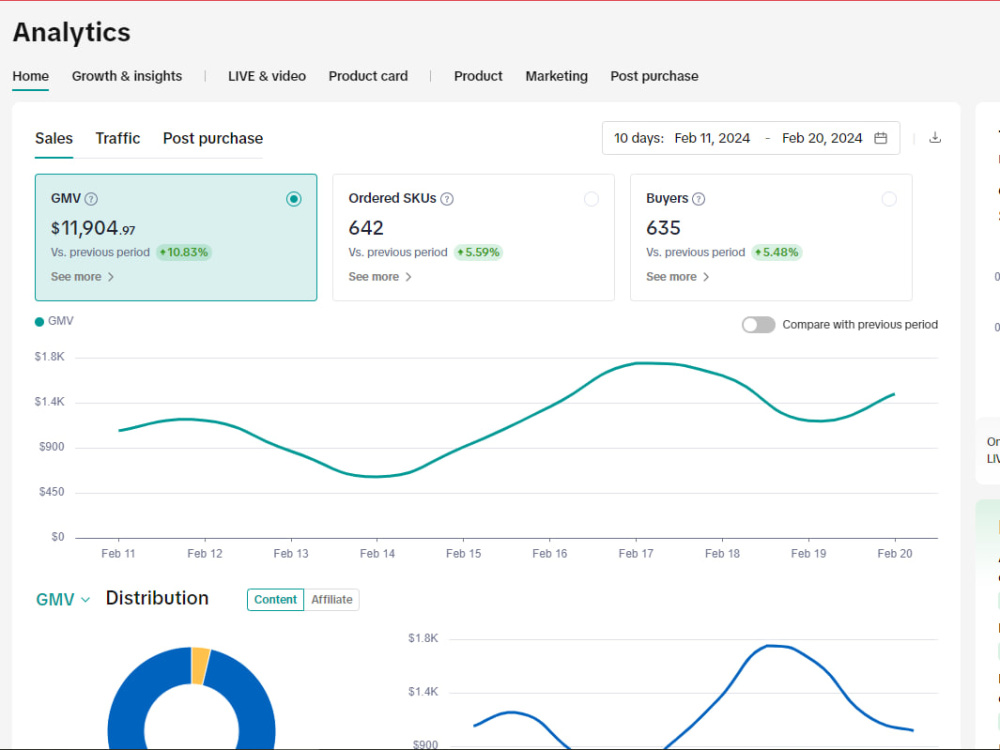Click the 5.48% growth badge
Screen dimensions: 1000x750
pos(776,253)
